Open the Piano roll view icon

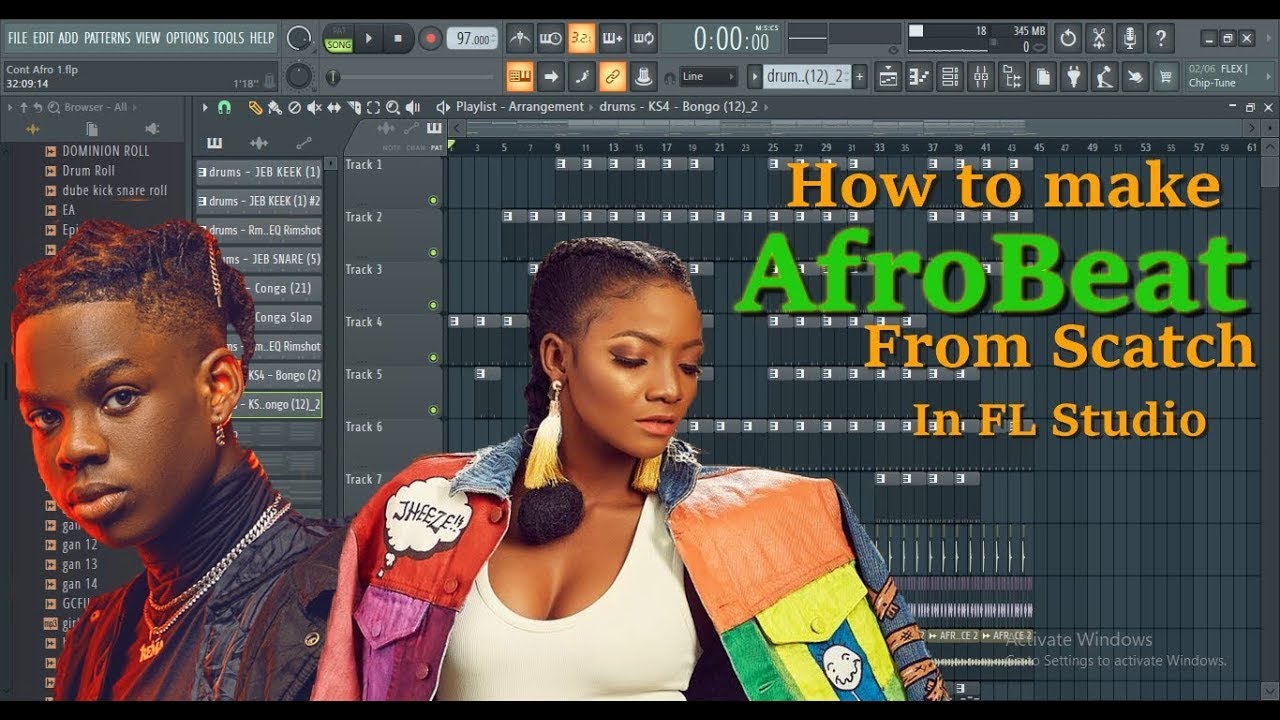tap(919, 76)
